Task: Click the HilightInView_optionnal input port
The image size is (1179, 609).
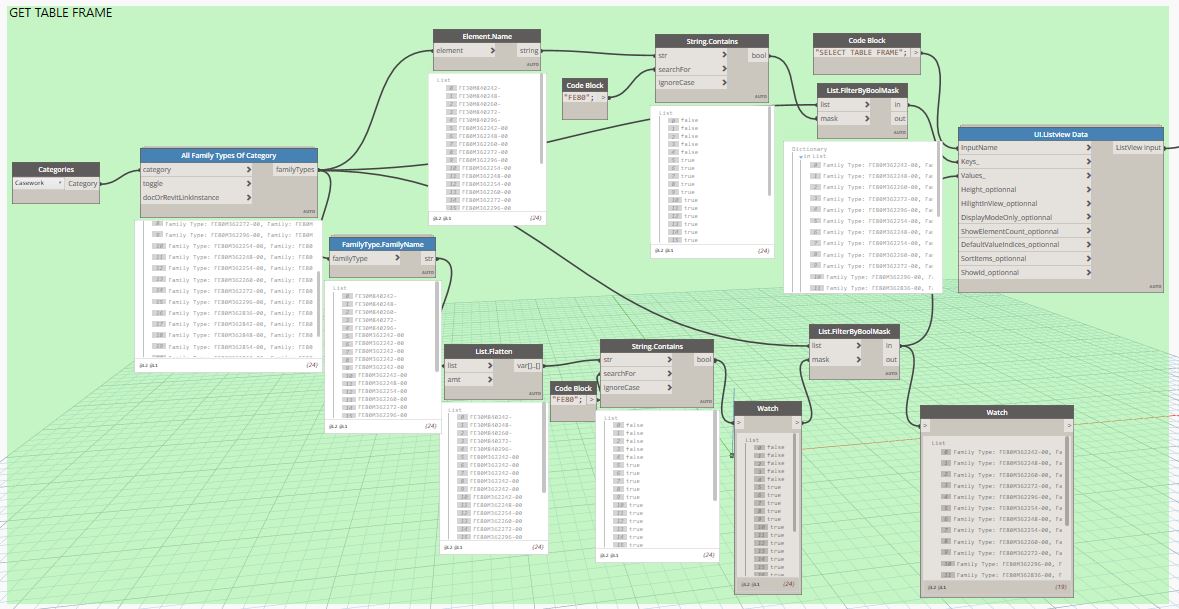Action: coord(1024,203)
